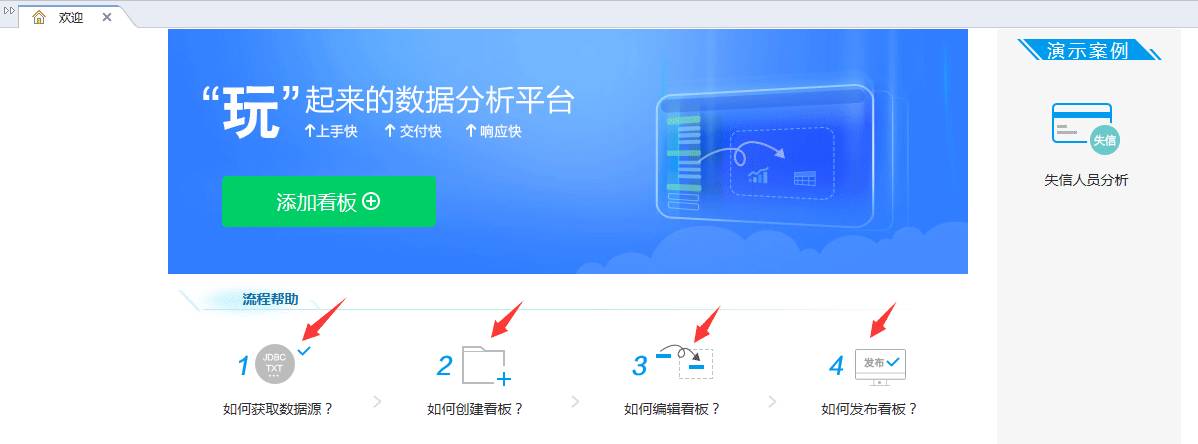Click the 失信人员分析 label

pyautogui.click(x=1086, y=180)
